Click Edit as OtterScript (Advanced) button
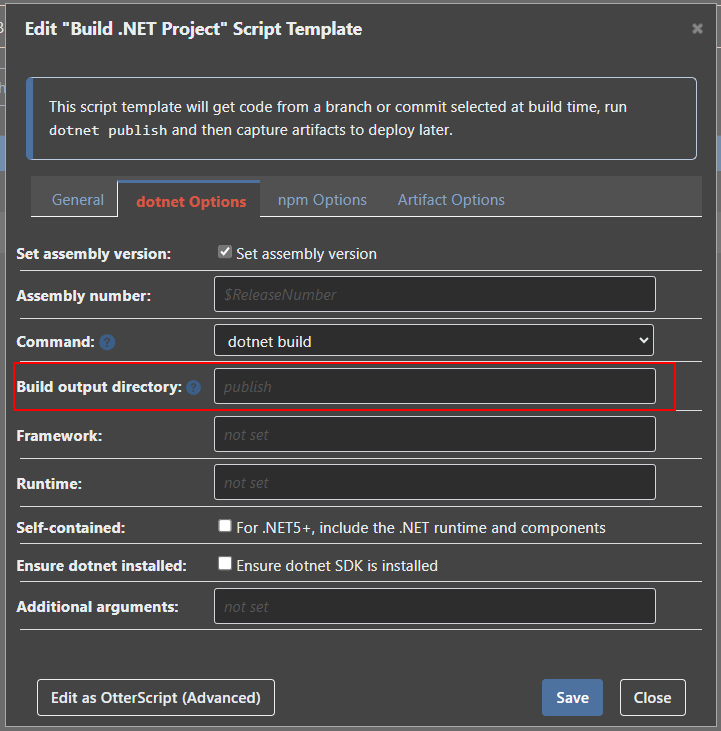 click(x=155, y=698)
